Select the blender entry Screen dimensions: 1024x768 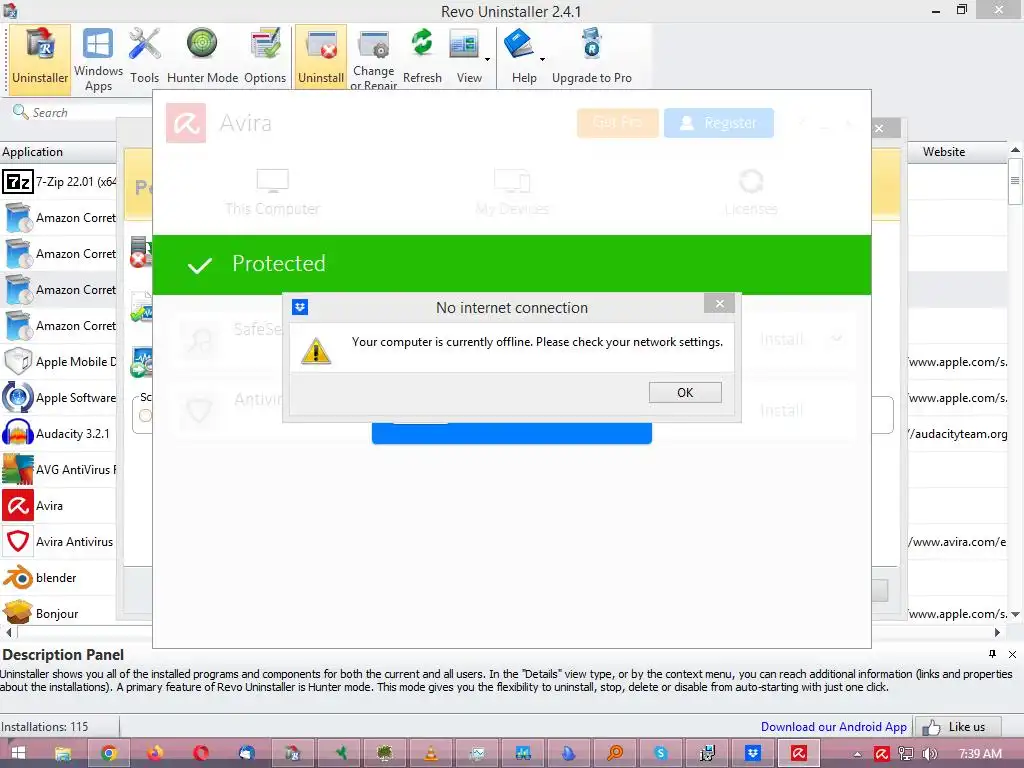point(59,577)
